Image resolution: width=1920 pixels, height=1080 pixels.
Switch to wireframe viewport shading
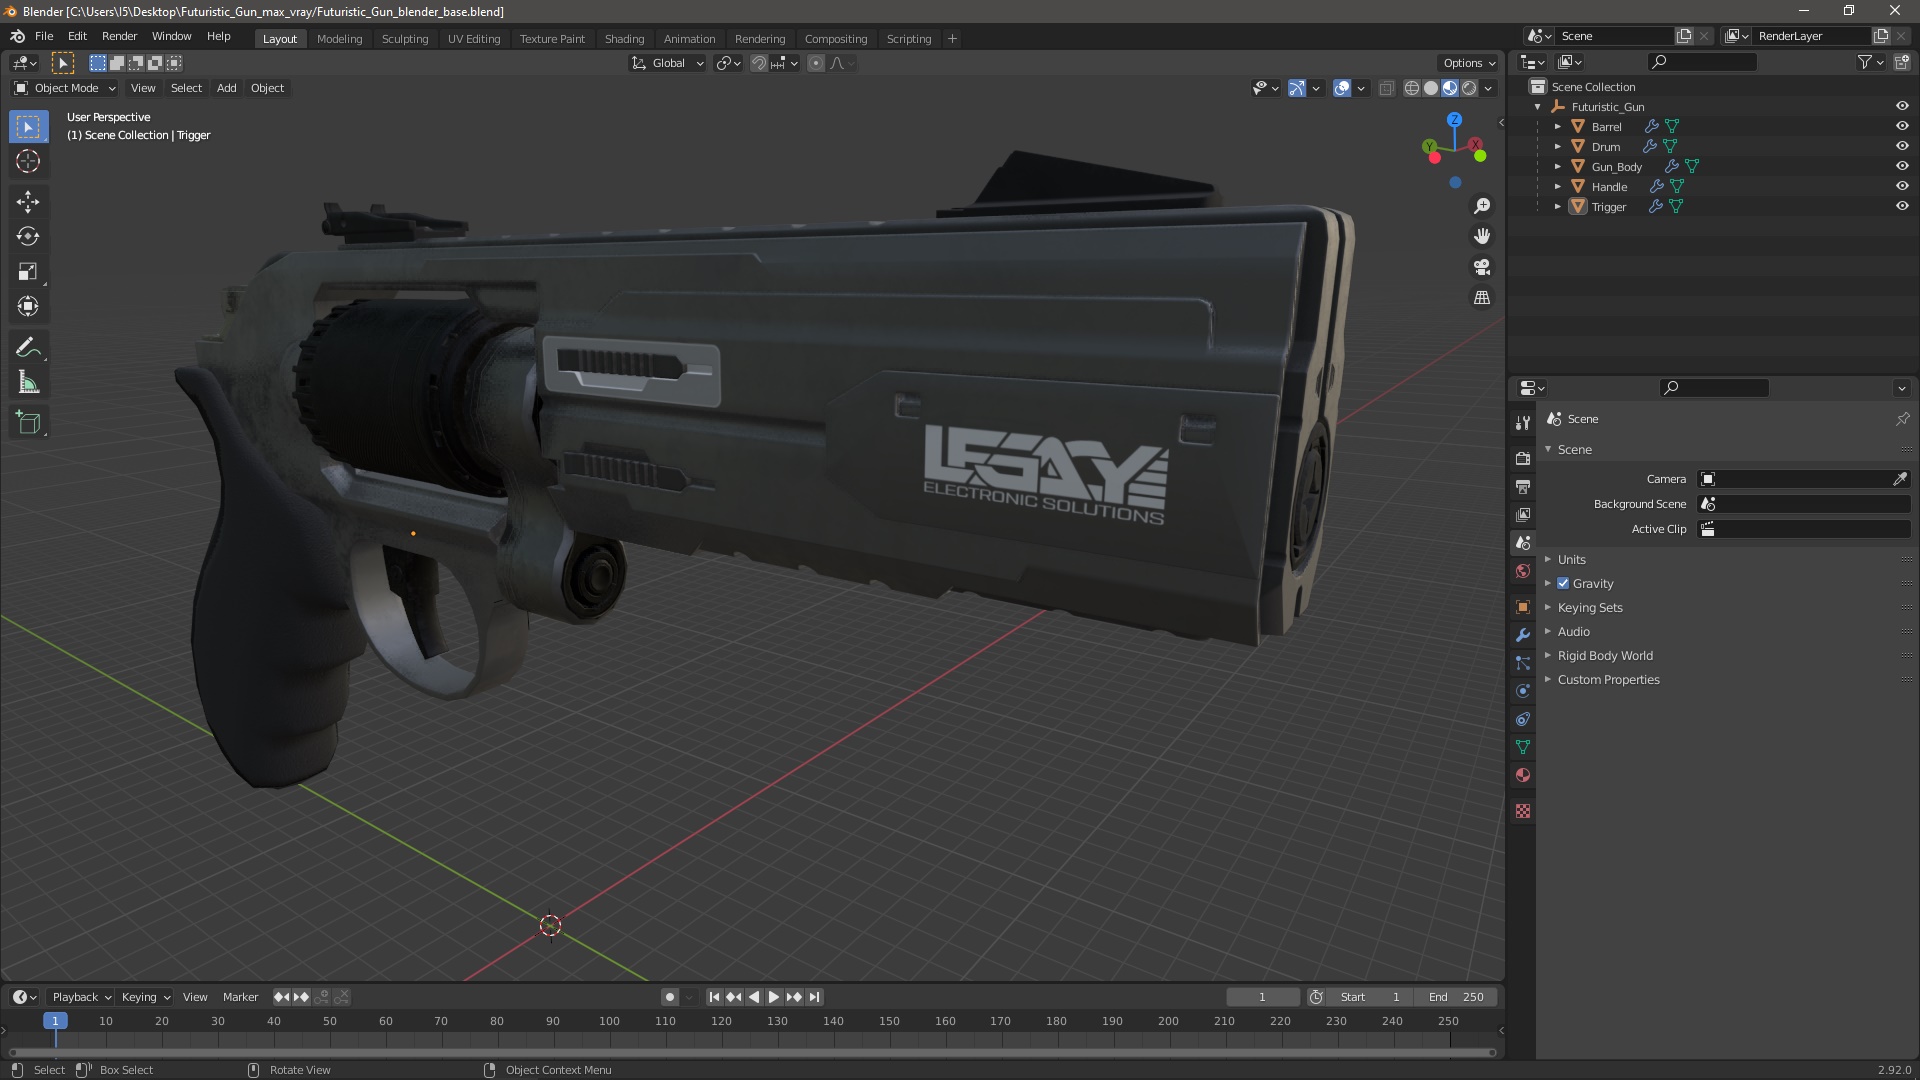point(1412,88)
